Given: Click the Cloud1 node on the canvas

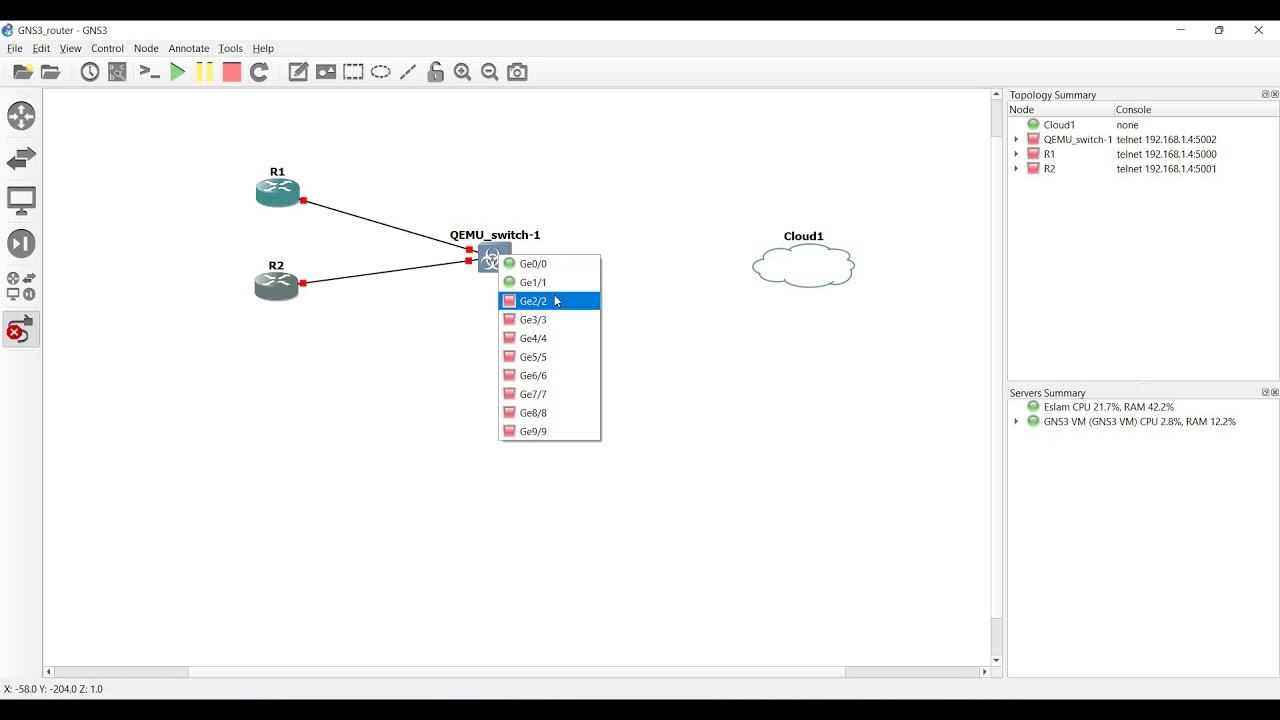Looking at the screenshot, I should pyautogui.click(x=804, y=266).
